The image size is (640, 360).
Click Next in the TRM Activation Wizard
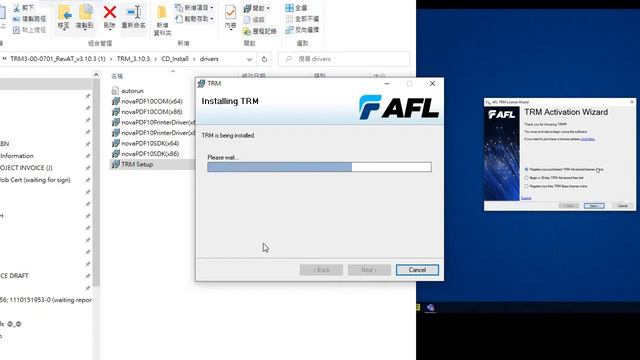tap(594, 206)
